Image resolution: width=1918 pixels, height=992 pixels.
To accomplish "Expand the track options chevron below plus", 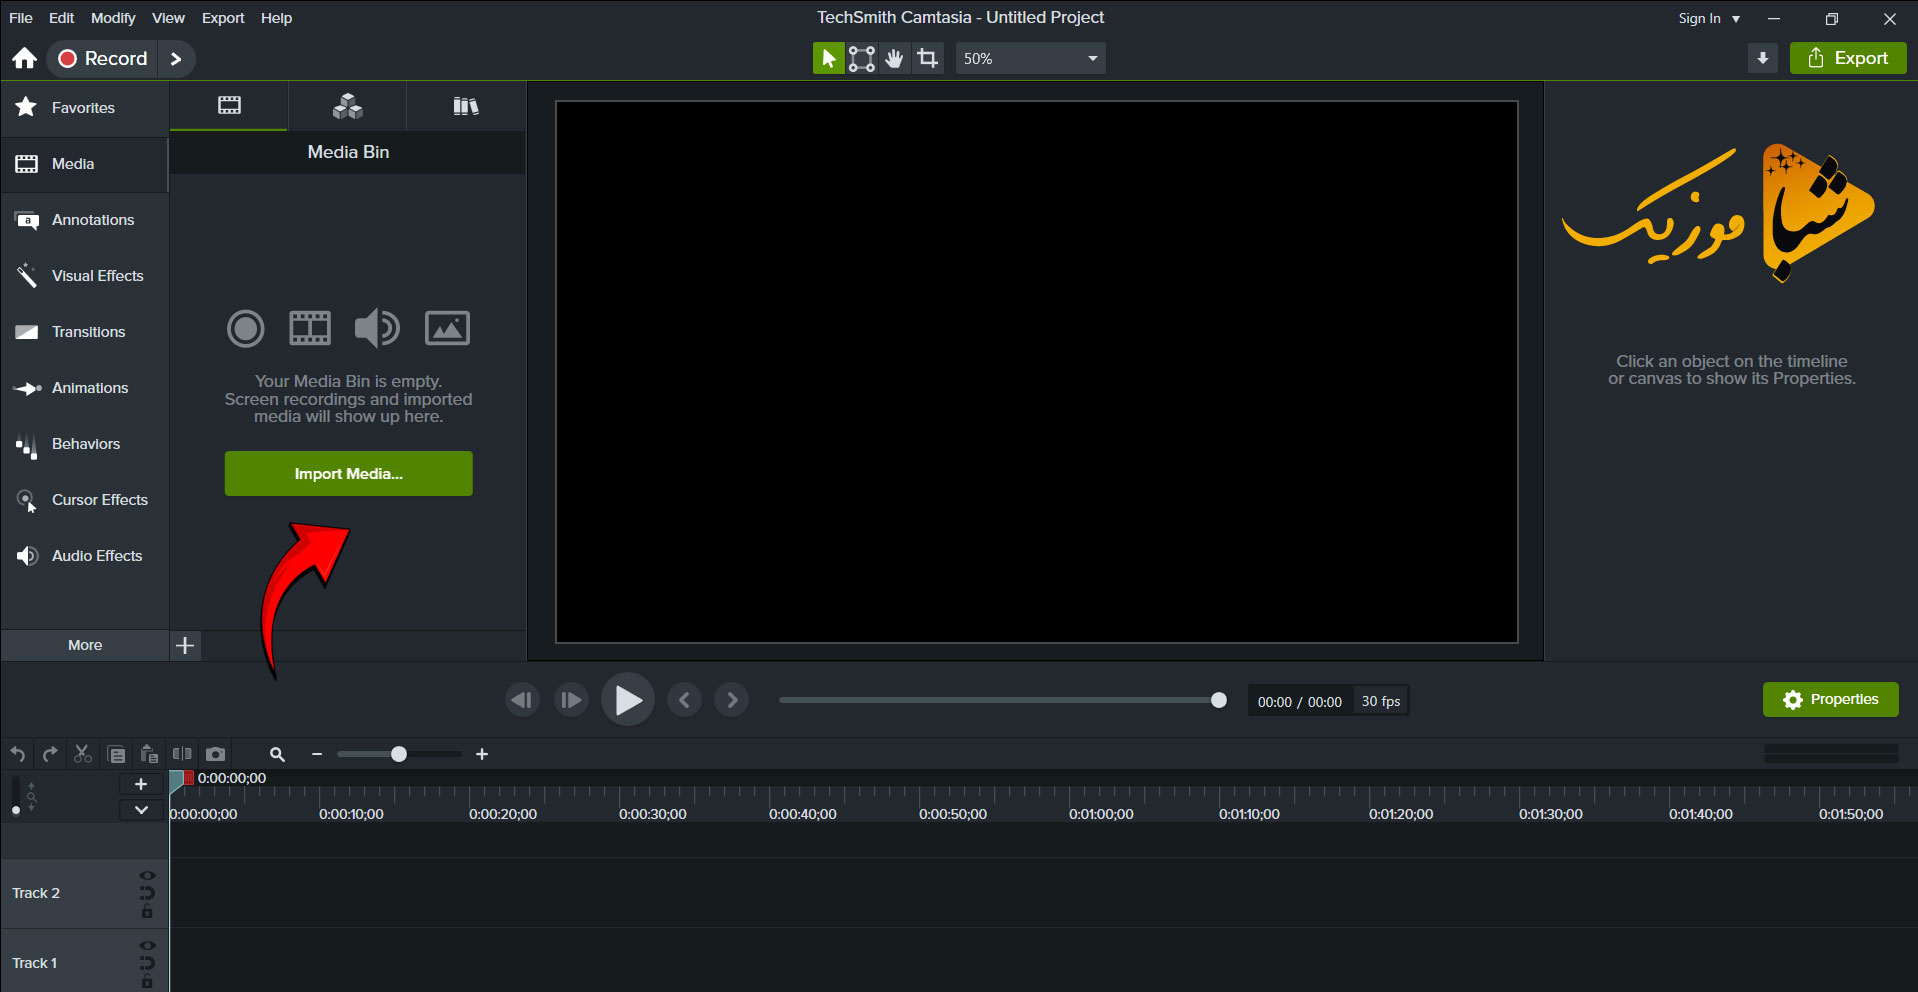I will point(141,810).
